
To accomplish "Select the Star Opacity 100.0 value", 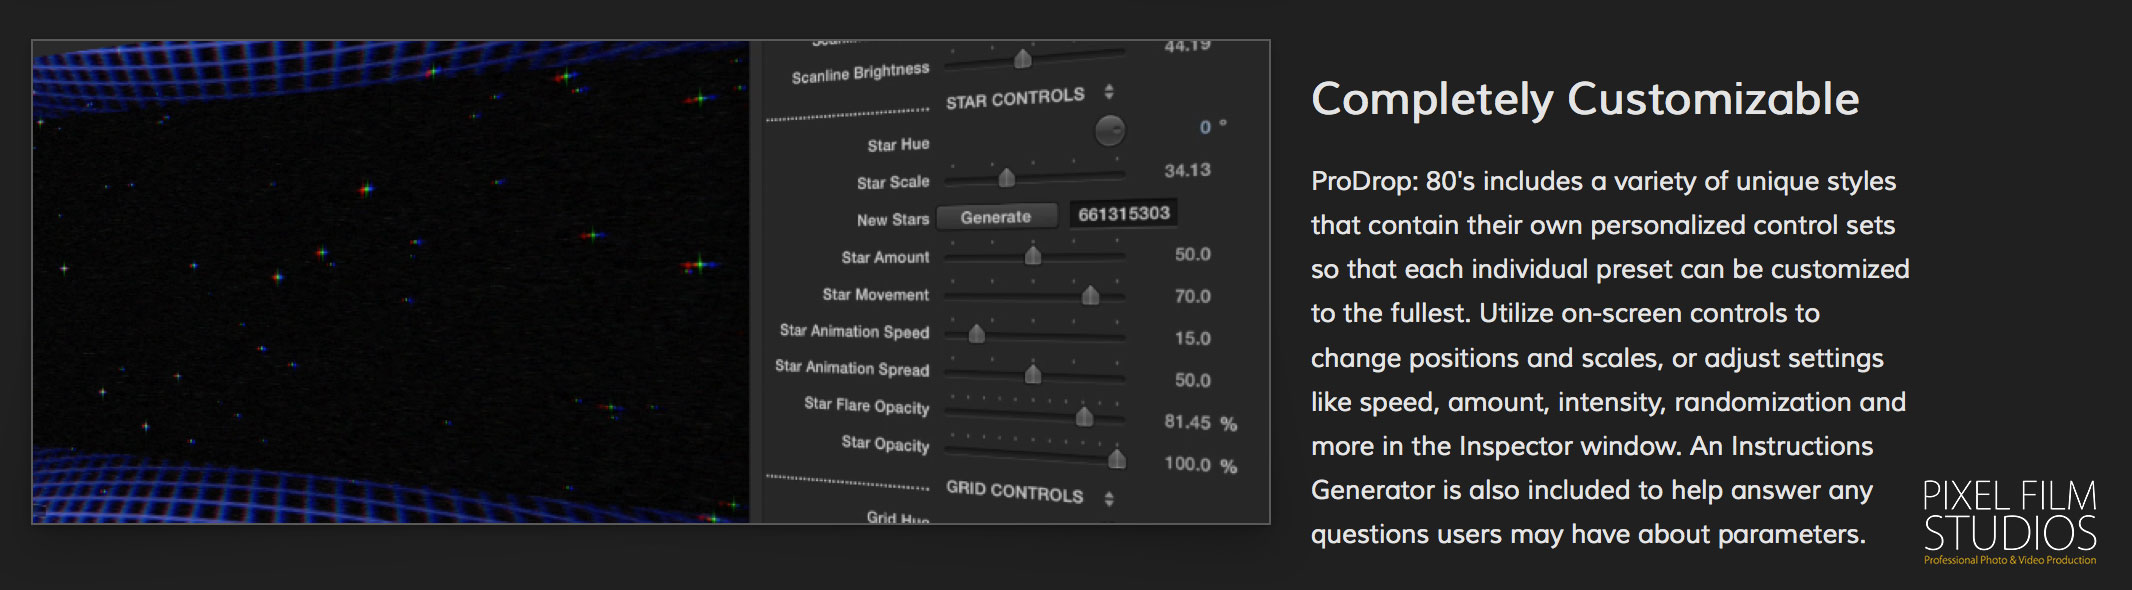I will 1187,465.
